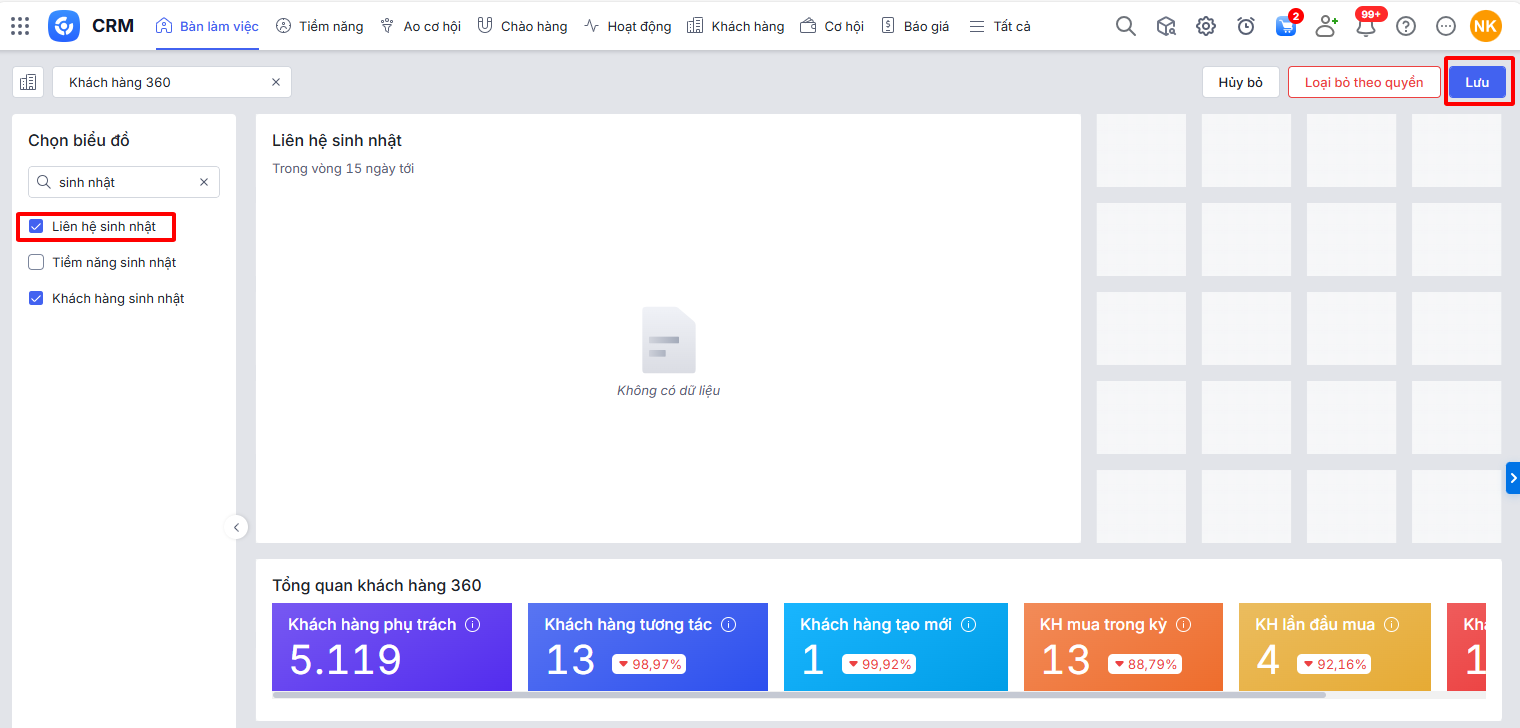
Task: Uncheck the Liên hệ sinh nhật checkbox
Action: tap(36, 227)
